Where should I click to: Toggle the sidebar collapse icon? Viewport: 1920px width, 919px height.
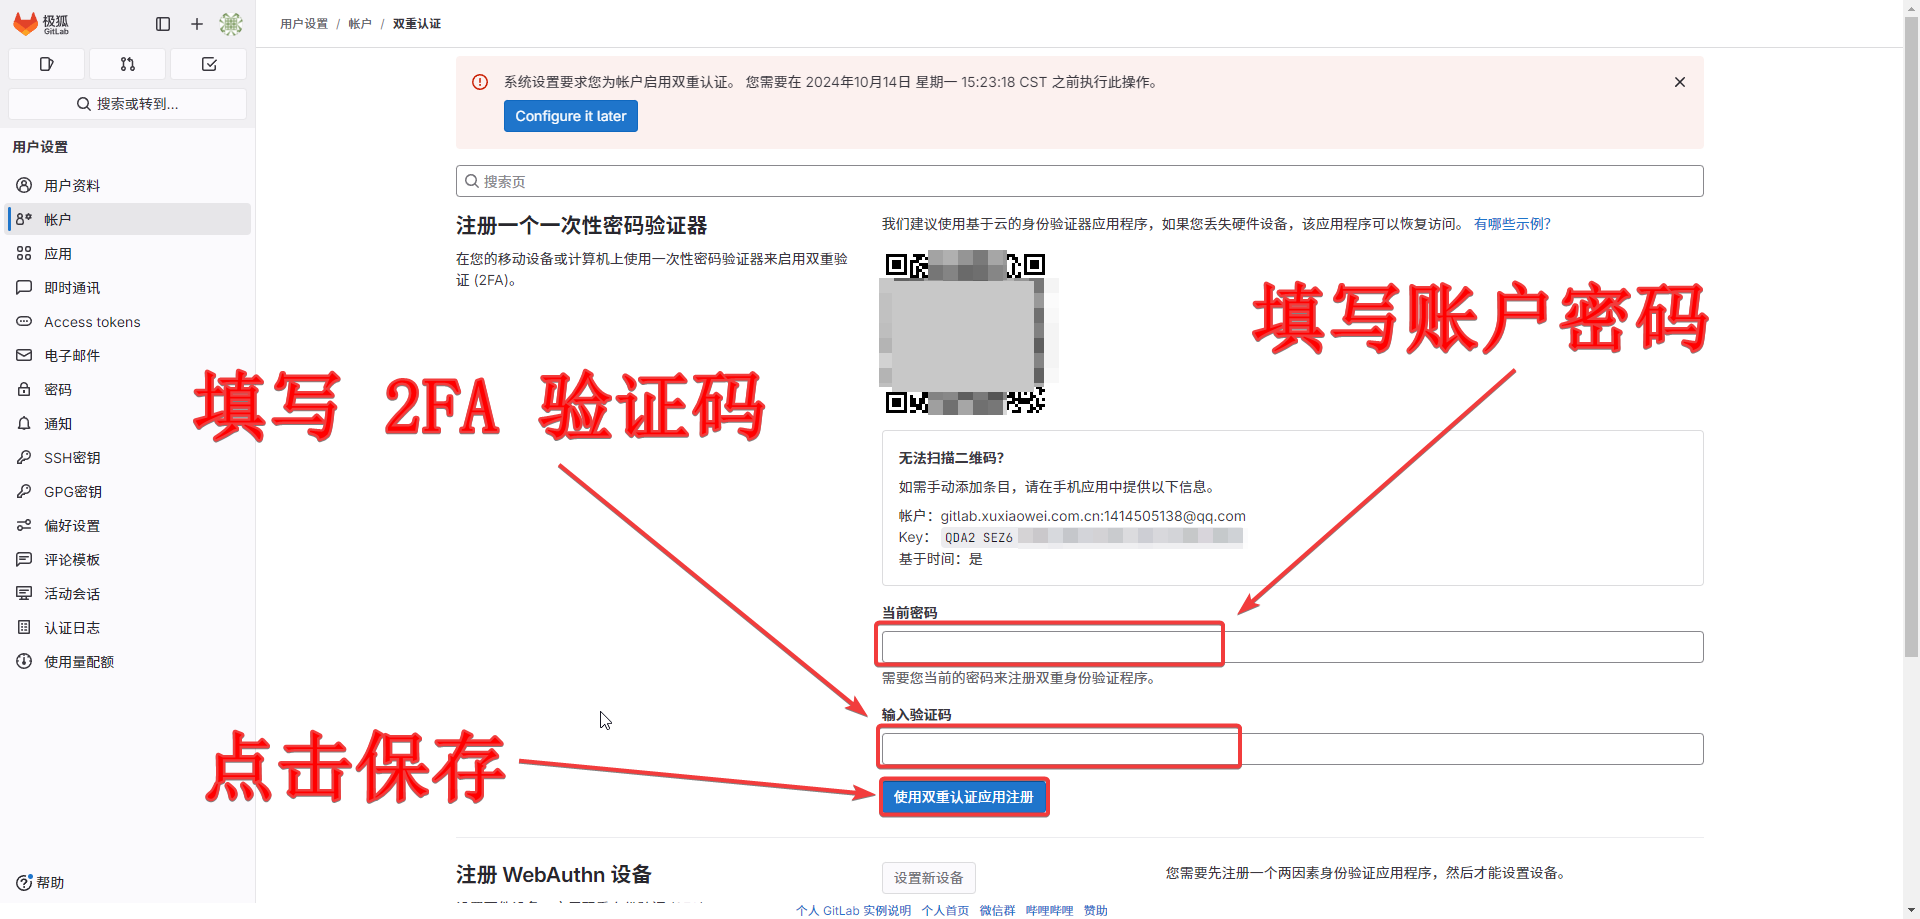pos(163,24)
